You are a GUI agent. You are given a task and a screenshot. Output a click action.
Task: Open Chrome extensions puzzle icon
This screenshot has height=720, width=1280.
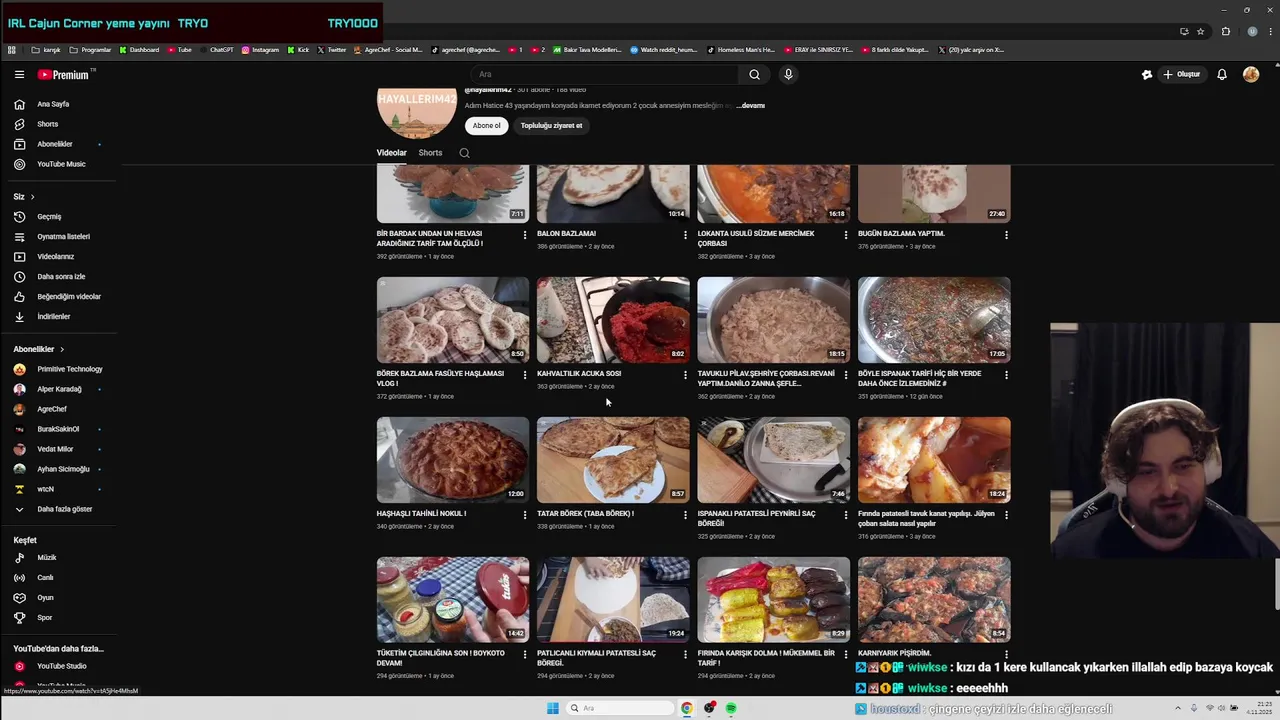pyautogui.click(x=1226, y=31)
